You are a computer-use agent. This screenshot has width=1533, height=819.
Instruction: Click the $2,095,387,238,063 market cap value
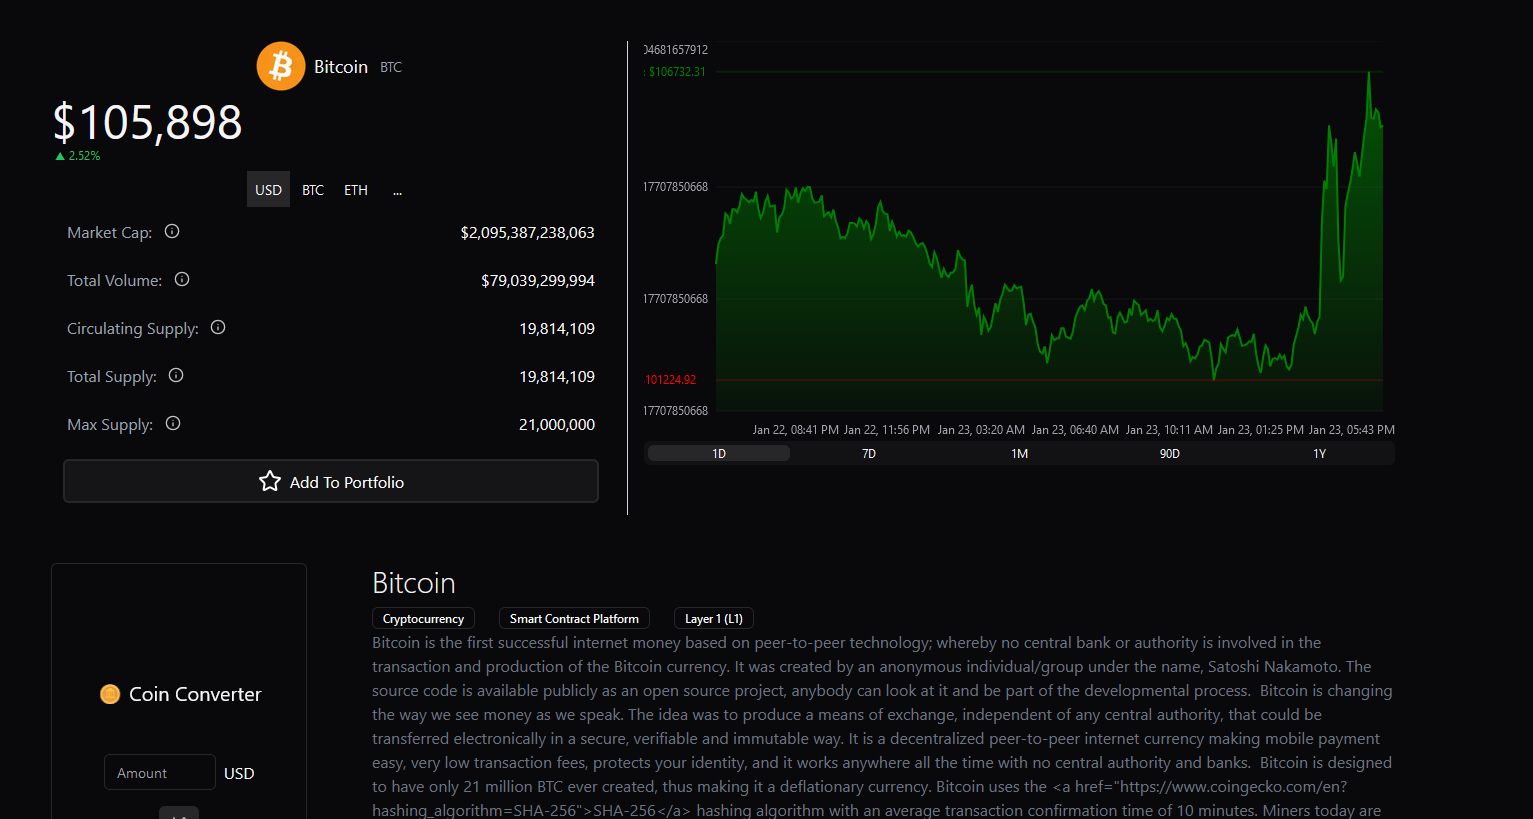click(527, 232)
